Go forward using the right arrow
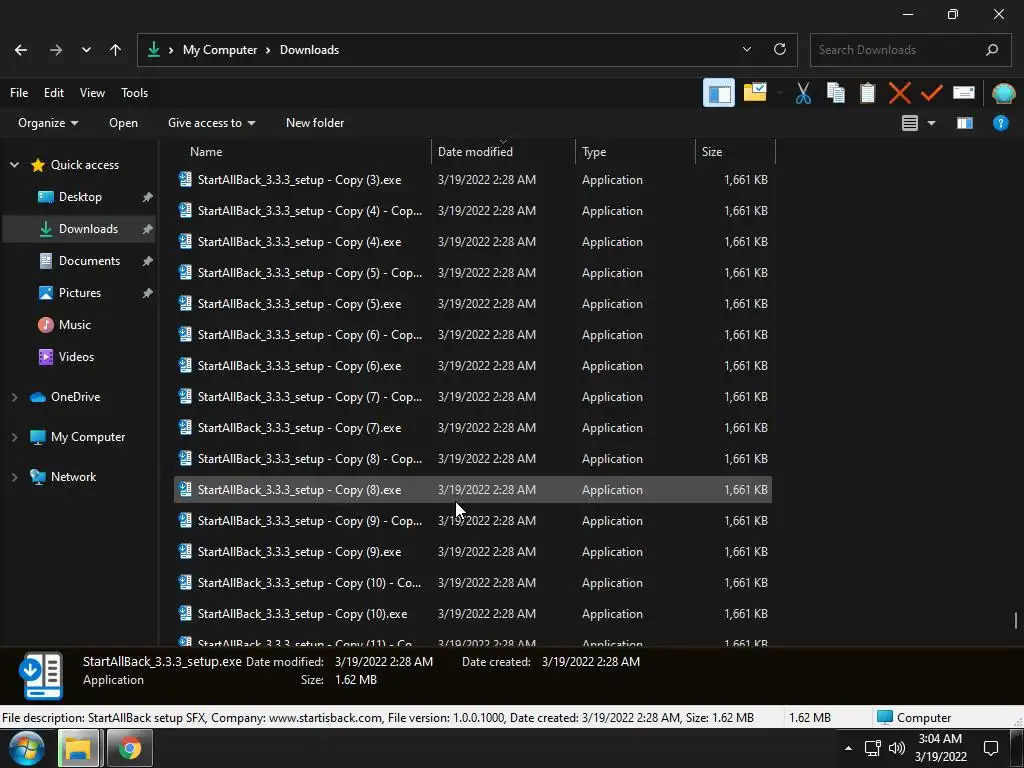Viewport: 1024px width, 768px height. [56, 50]
